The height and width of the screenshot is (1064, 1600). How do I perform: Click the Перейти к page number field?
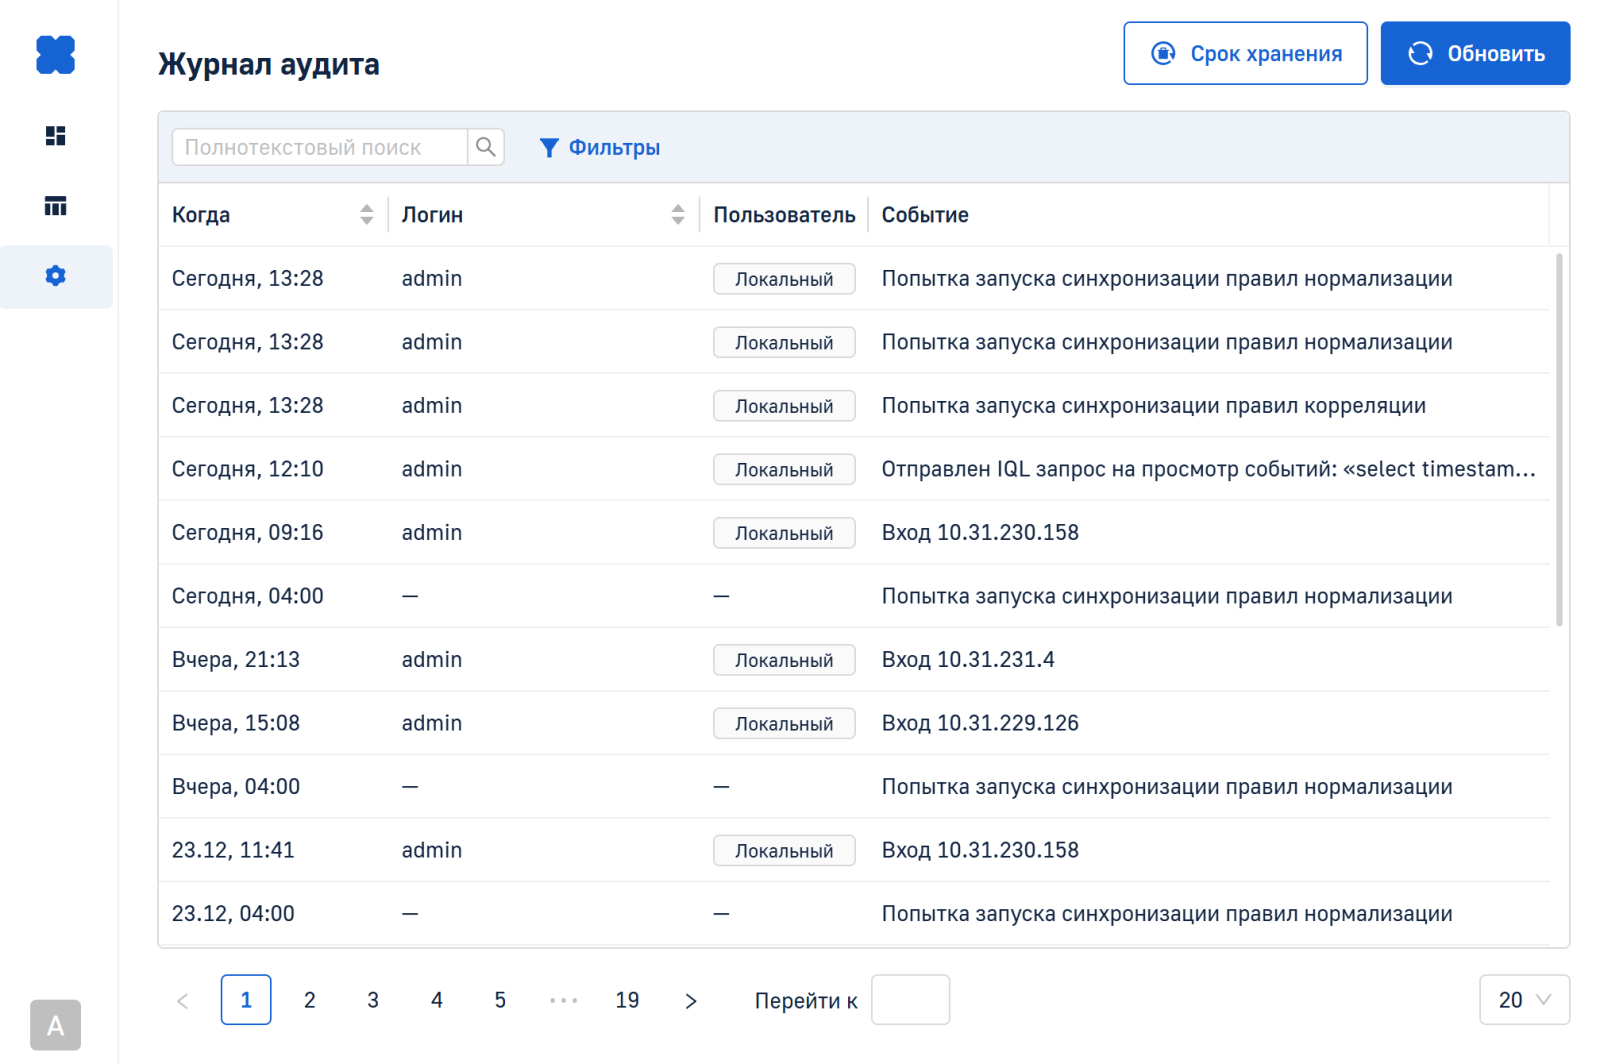[910, 1000]
